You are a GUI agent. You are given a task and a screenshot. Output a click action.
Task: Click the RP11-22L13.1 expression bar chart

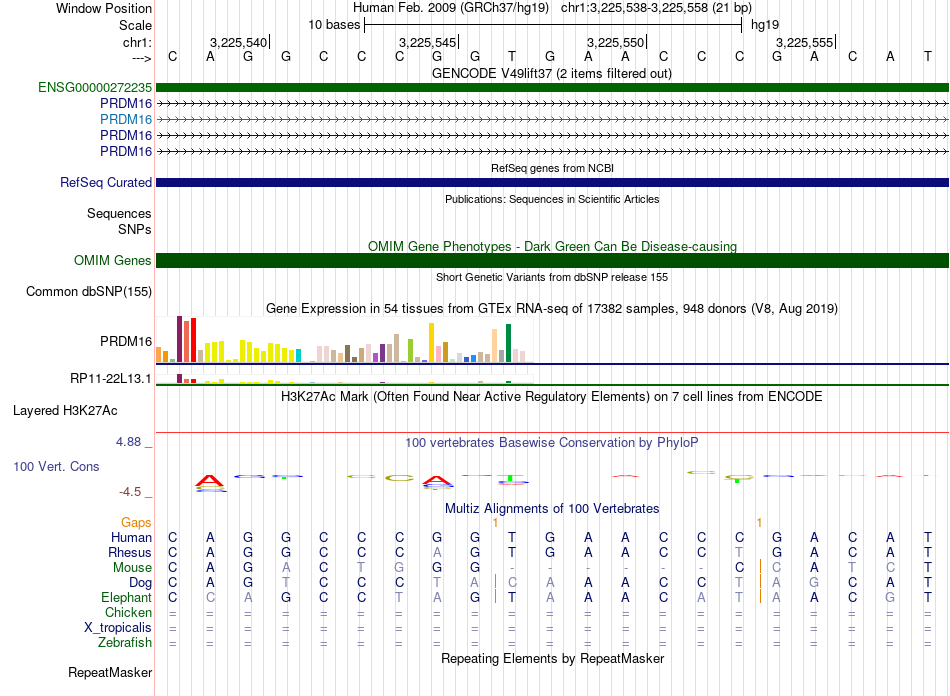tap(344, 379)
